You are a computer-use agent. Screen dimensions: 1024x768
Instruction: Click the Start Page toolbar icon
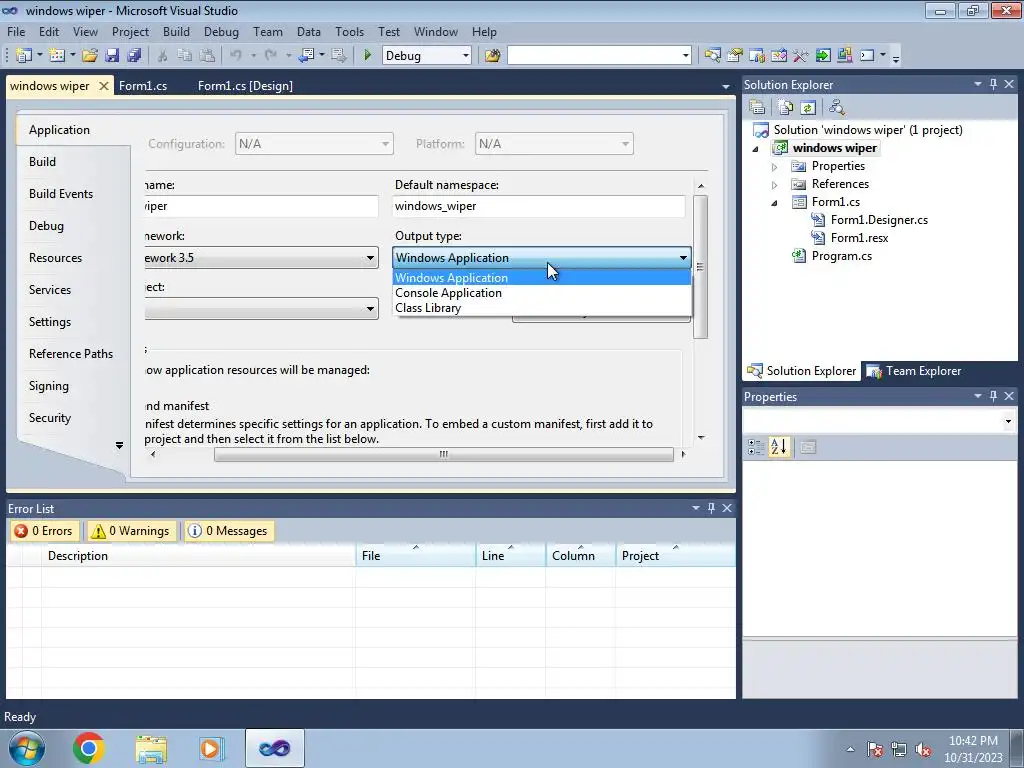(823, 56)
